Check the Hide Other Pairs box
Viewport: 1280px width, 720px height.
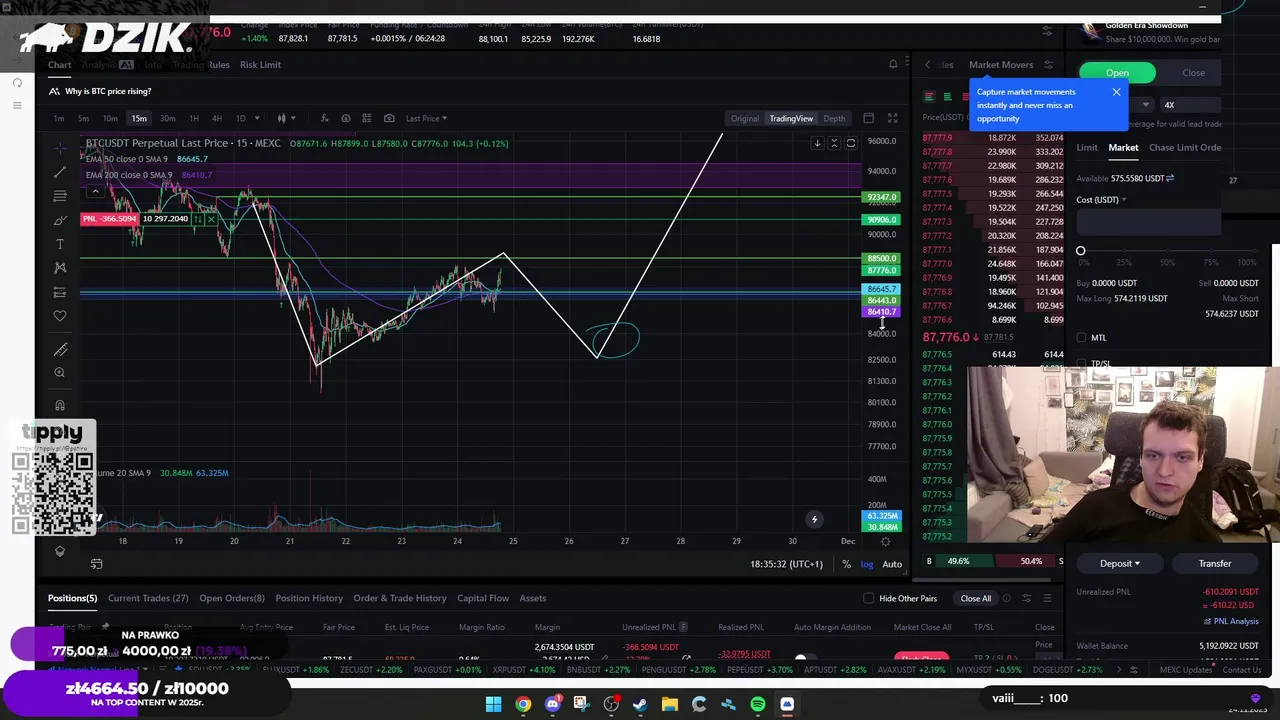(x=868, y=598)
